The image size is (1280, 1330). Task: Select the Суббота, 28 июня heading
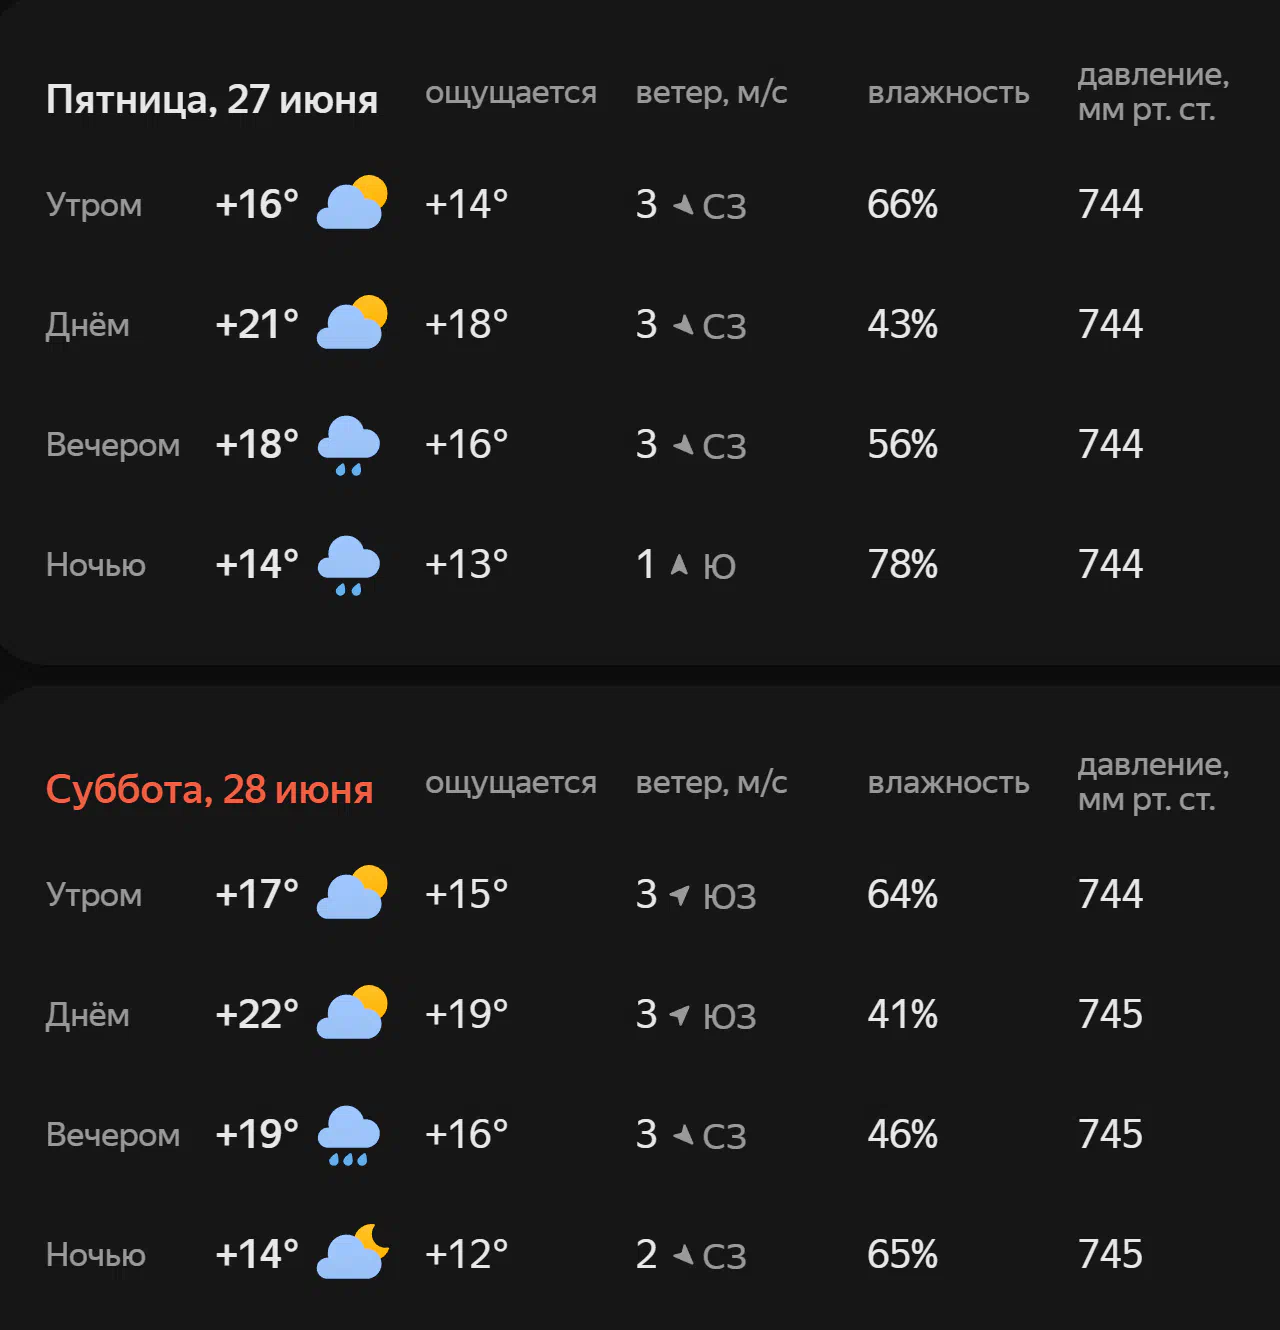(210, 790)
